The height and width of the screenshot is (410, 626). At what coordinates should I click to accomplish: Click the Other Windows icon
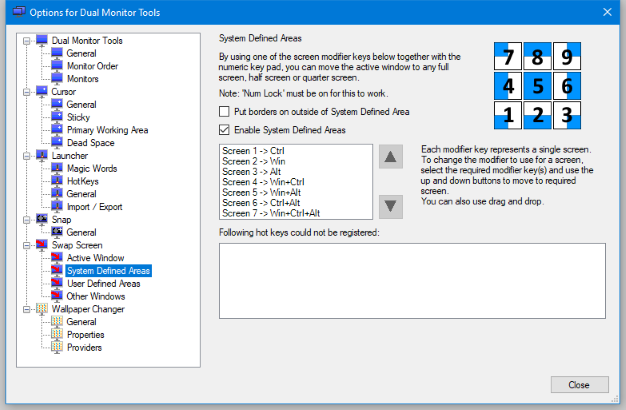pyautogui.click(x=57, y=296)
